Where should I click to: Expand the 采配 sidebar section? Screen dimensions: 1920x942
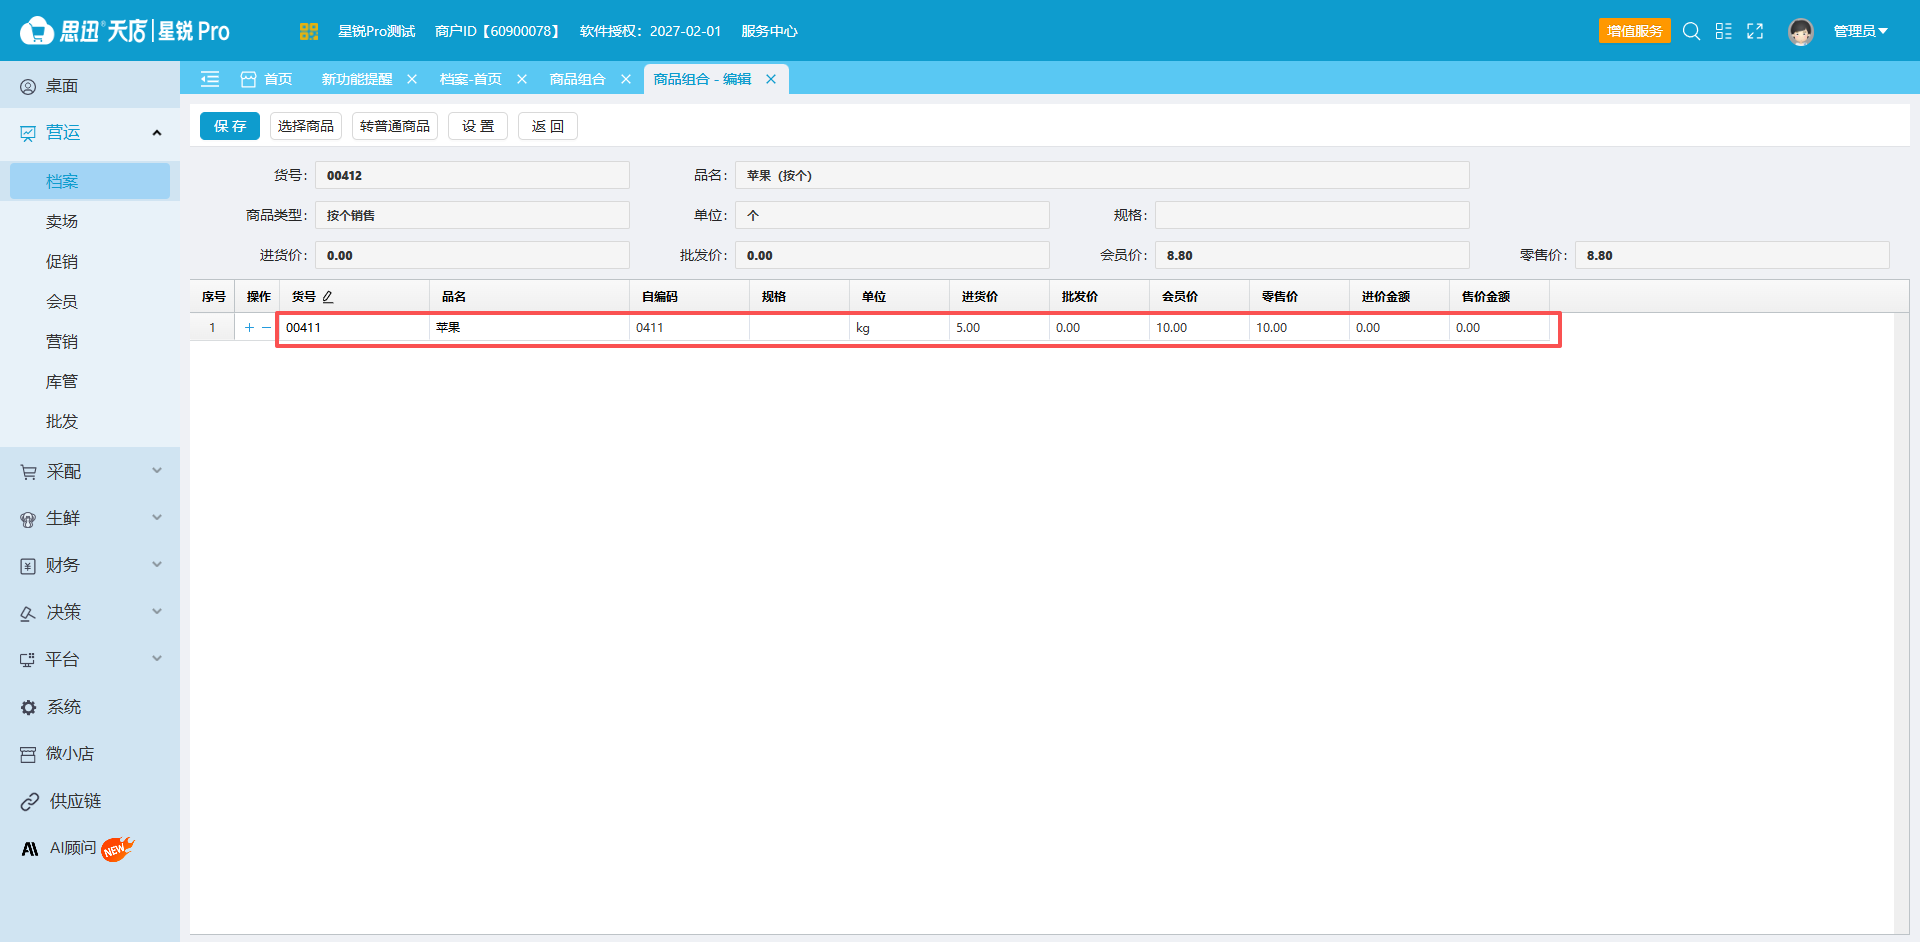click(x=157, y=471)
